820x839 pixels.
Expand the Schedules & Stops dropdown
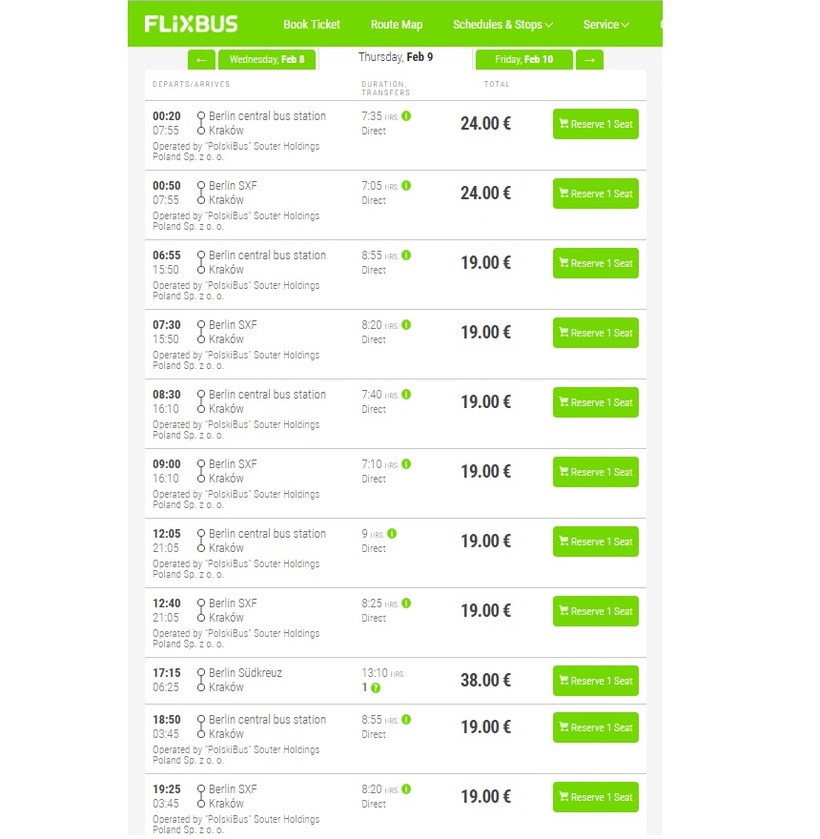pos(502,24)
